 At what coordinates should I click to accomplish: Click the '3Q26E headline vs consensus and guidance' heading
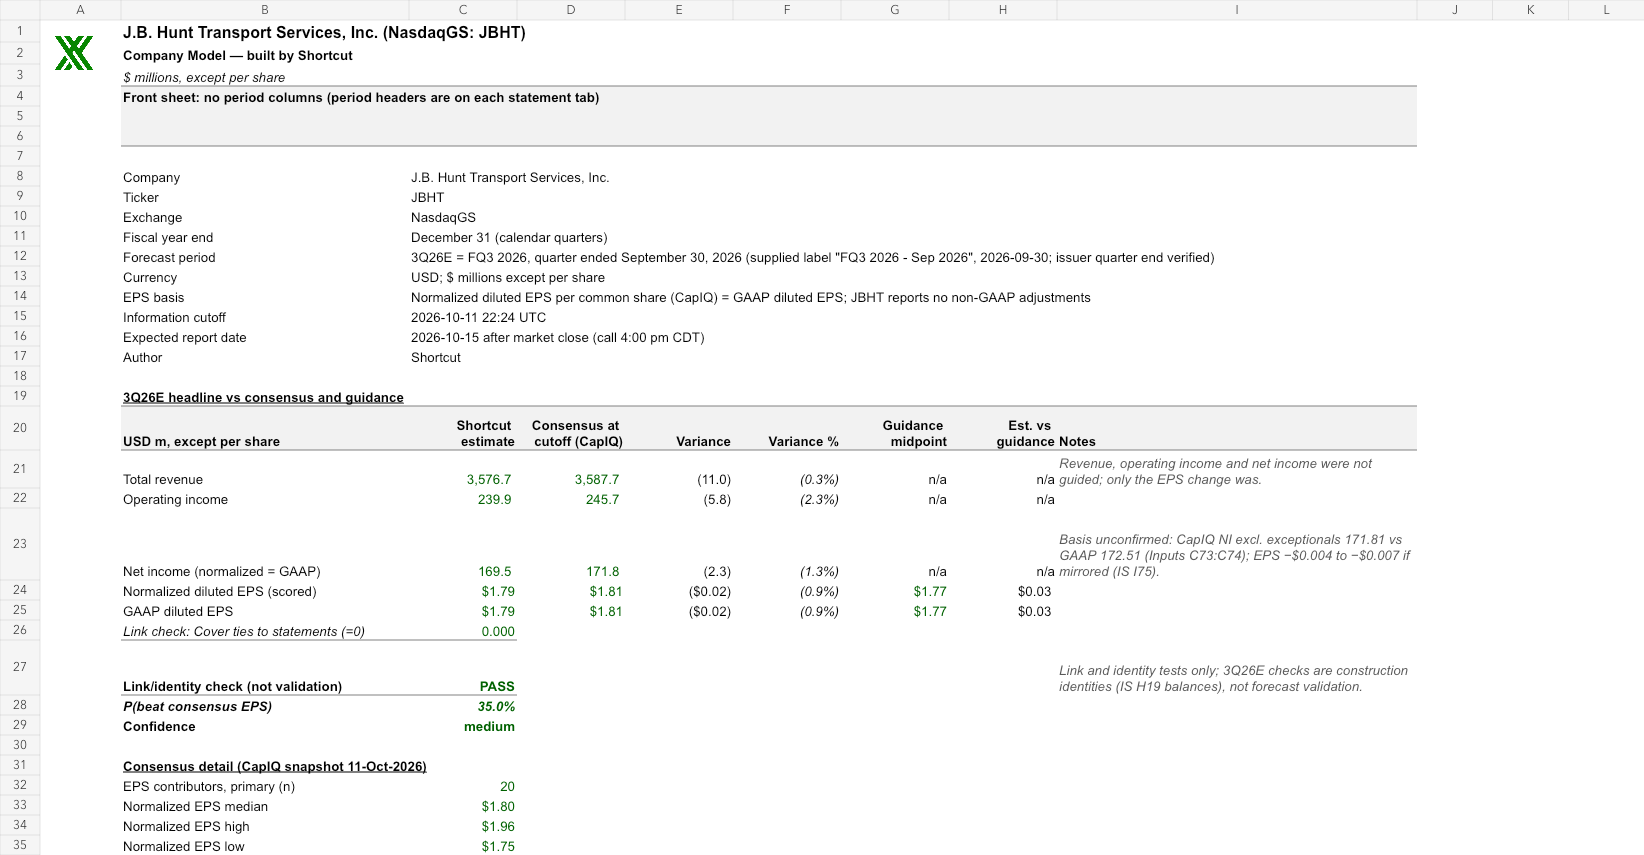click(263, 398)
